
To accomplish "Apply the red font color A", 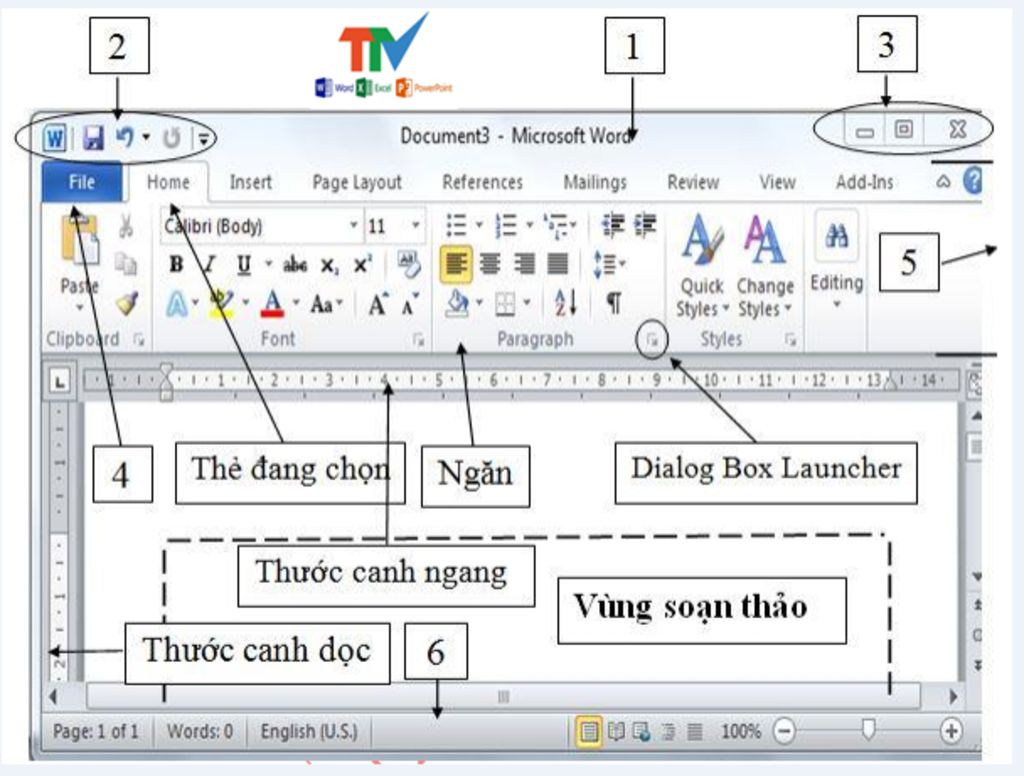I will (x=273, y=304).
